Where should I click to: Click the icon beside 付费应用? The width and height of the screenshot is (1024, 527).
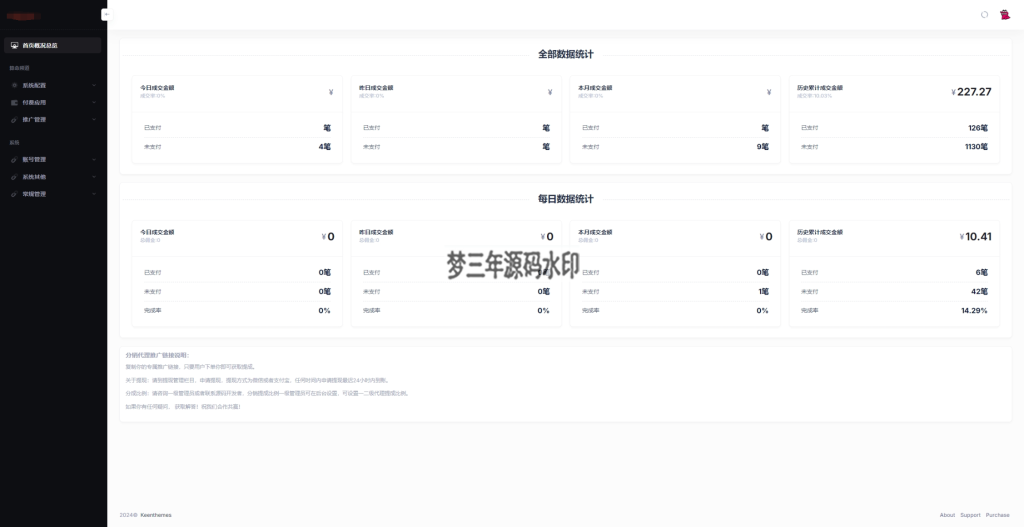click(x=13, y=102)
